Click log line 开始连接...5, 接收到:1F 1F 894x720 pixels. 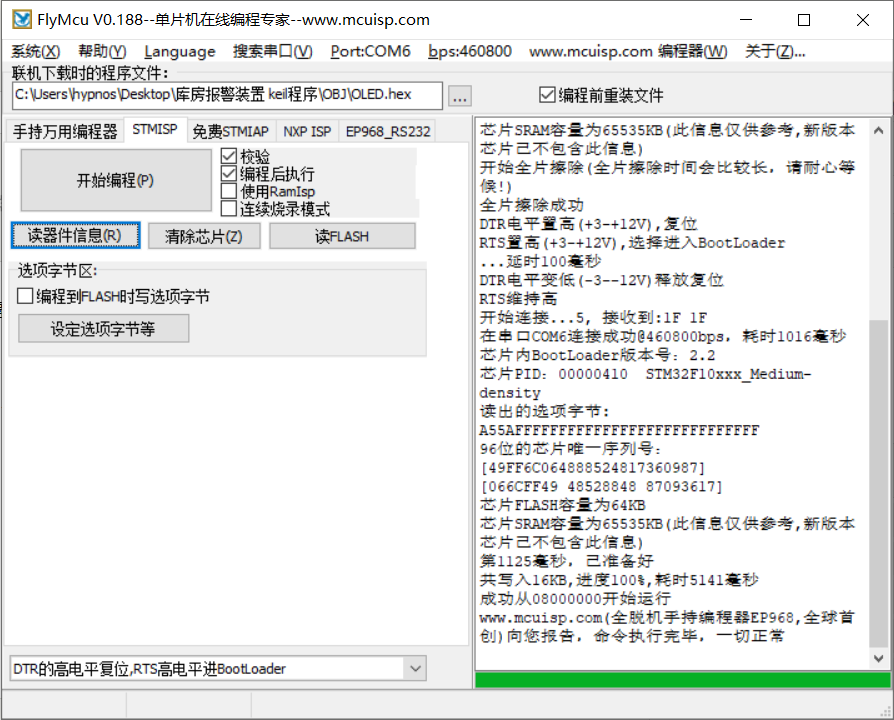pyautogui.click(x=593, y=318)
